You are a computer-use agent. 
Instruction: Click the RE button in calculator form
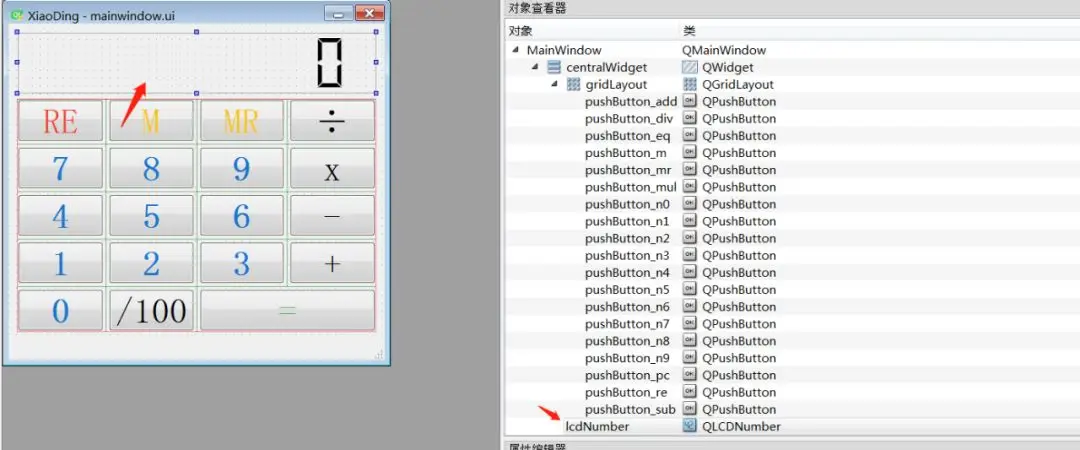(x=61, y=121)
